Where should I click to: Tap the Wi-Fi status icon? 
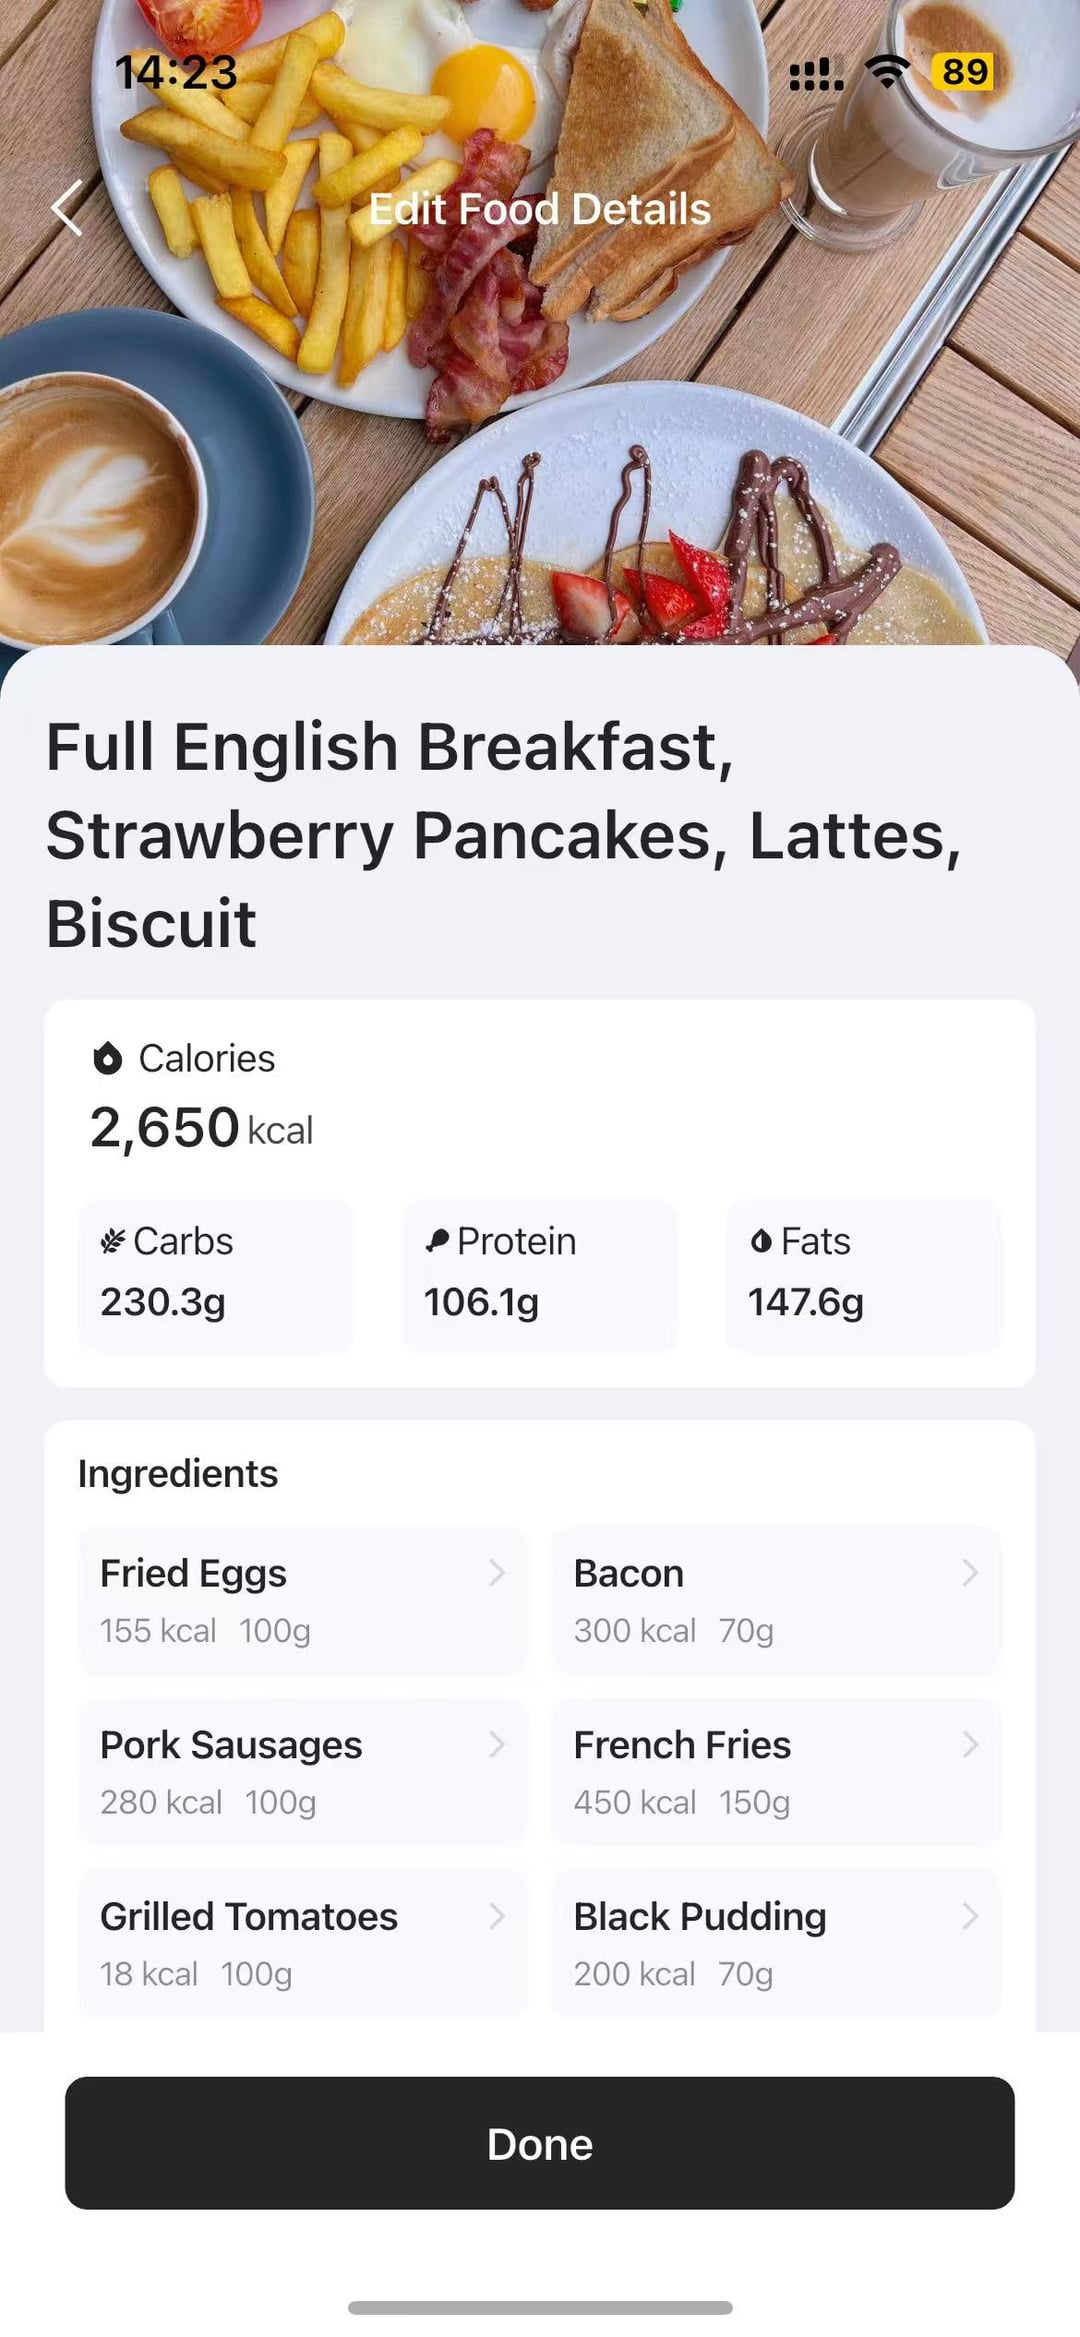point(887,71)
